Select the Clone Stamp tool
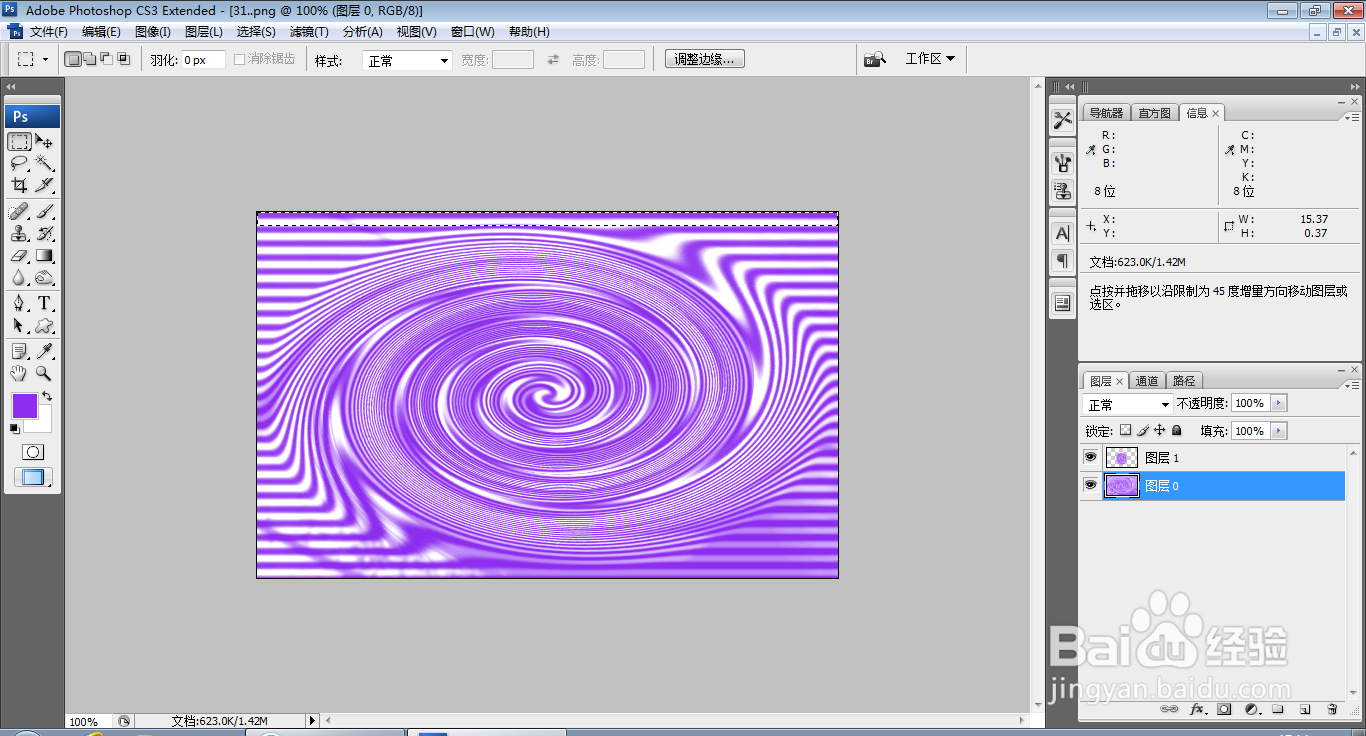This screenshot has height=736, width=1366. pyautogui.click(x=20, y=234)
